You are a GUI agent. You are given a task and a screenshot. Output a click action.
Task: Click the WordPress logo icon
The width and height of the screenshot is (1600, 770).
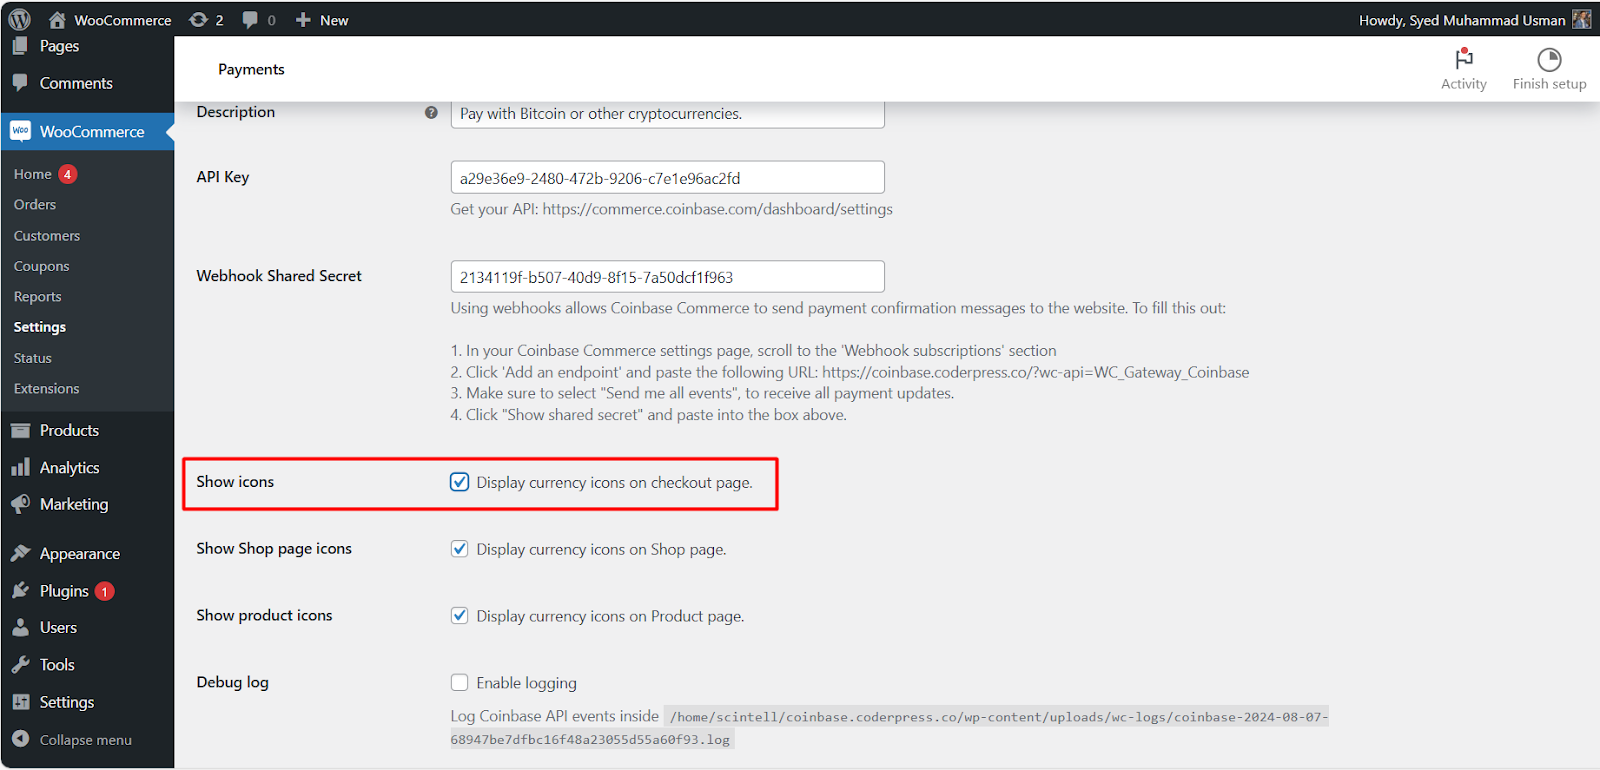(x=19, y=19)
